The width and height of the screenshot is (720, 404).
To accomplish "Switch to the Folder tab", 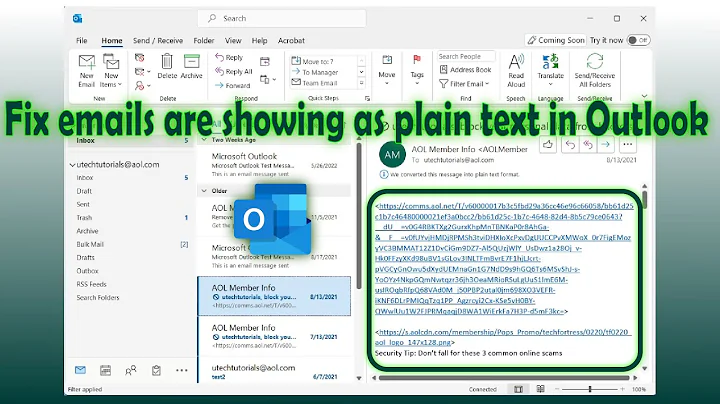I will coord(204,40).
